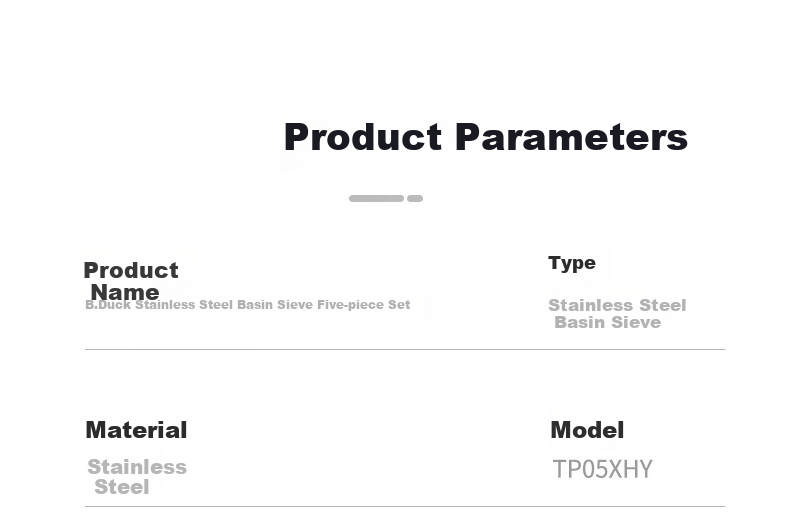The width and height of the screenshot is (789, 517).
Task: Click the divider line below Product Name row
Action: click(405, 349)
